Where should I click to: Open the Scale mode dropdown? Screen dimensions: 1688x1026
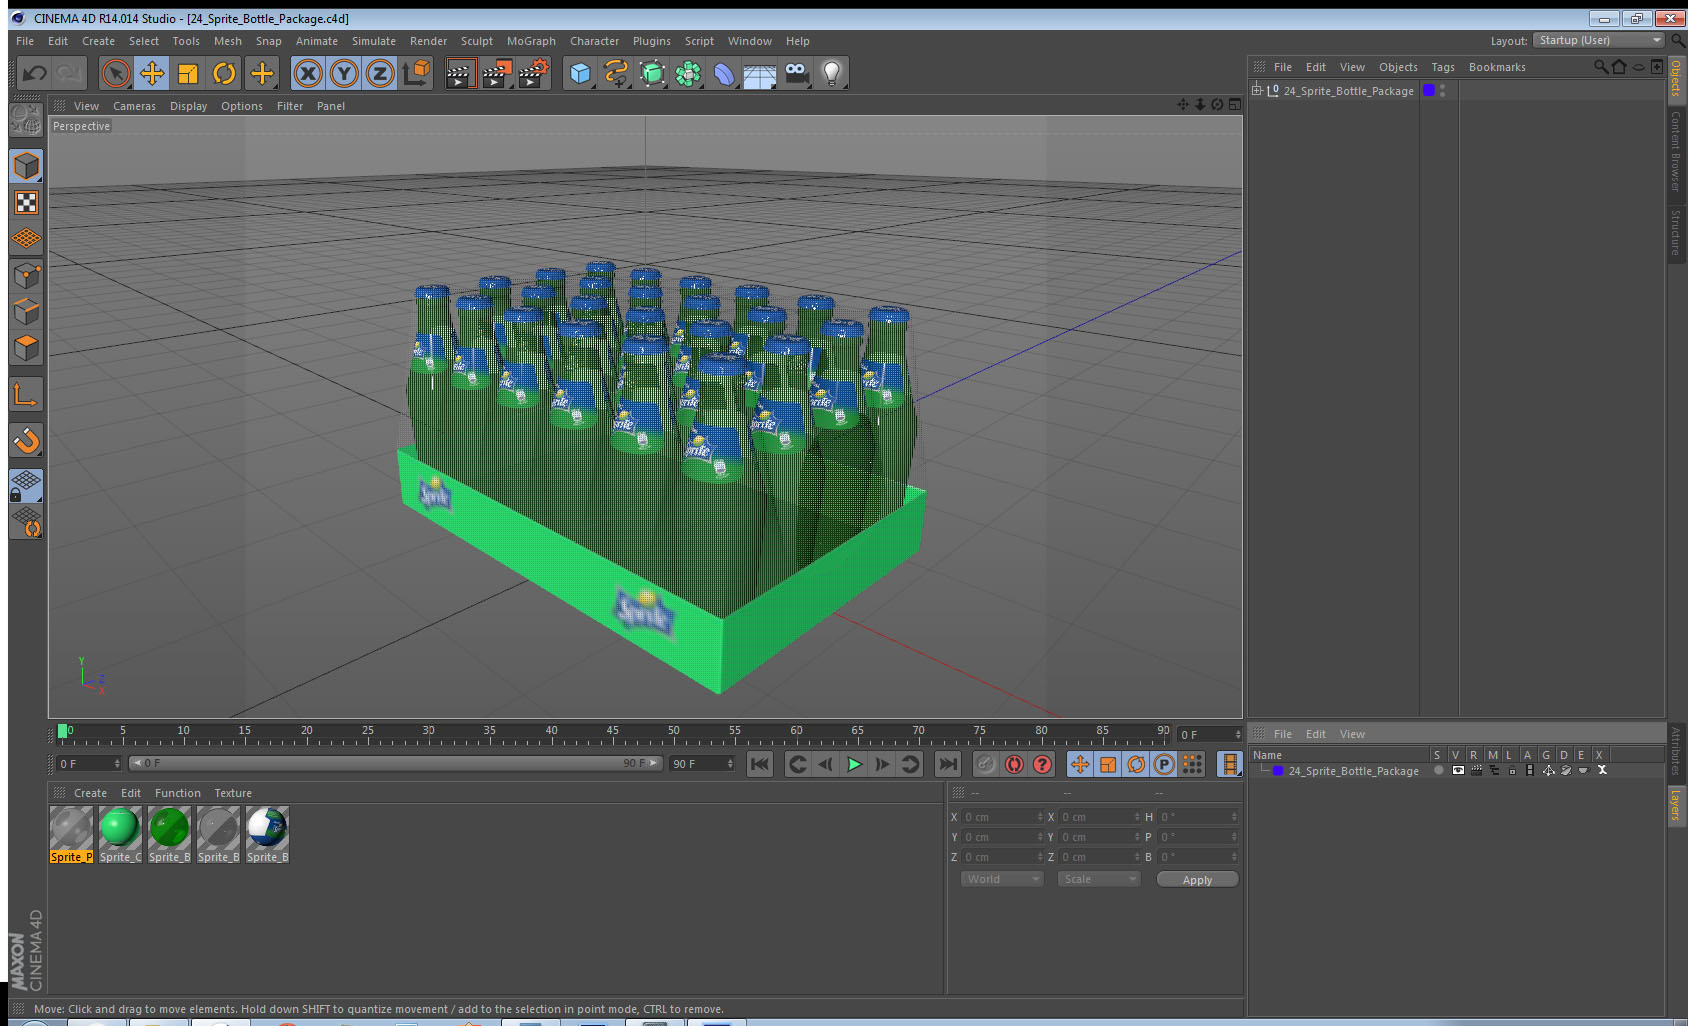(x=1099, y=879)
